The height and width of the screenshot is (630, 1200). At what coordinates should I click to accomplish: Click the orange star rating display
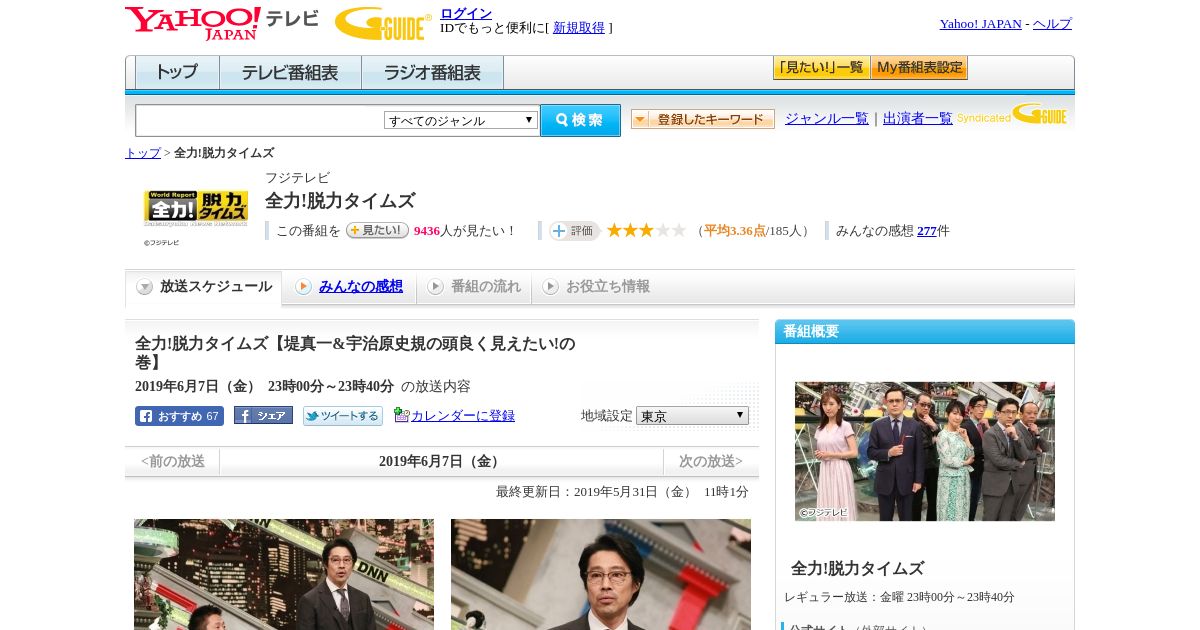(x=646, y=230)
